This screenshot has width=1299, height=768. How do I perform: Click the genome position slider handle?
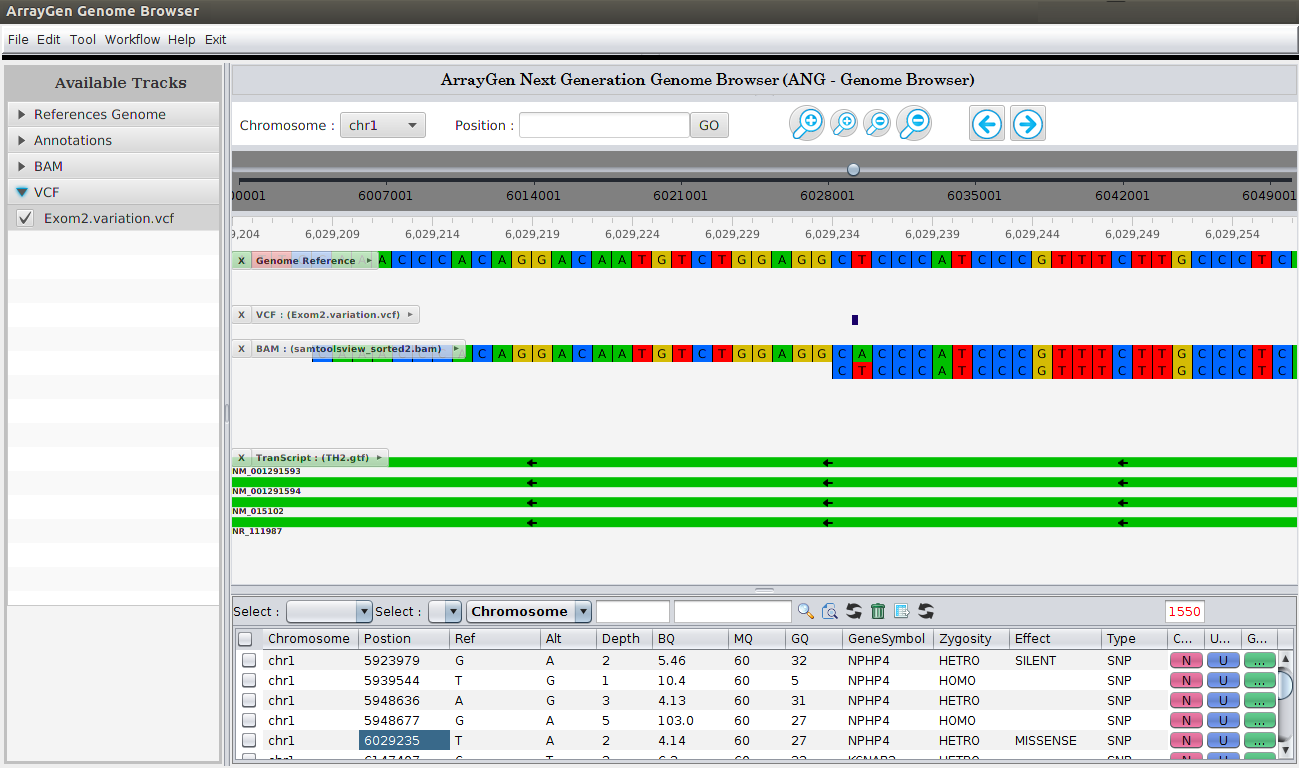pyautogui.click(x=853, y=169)
